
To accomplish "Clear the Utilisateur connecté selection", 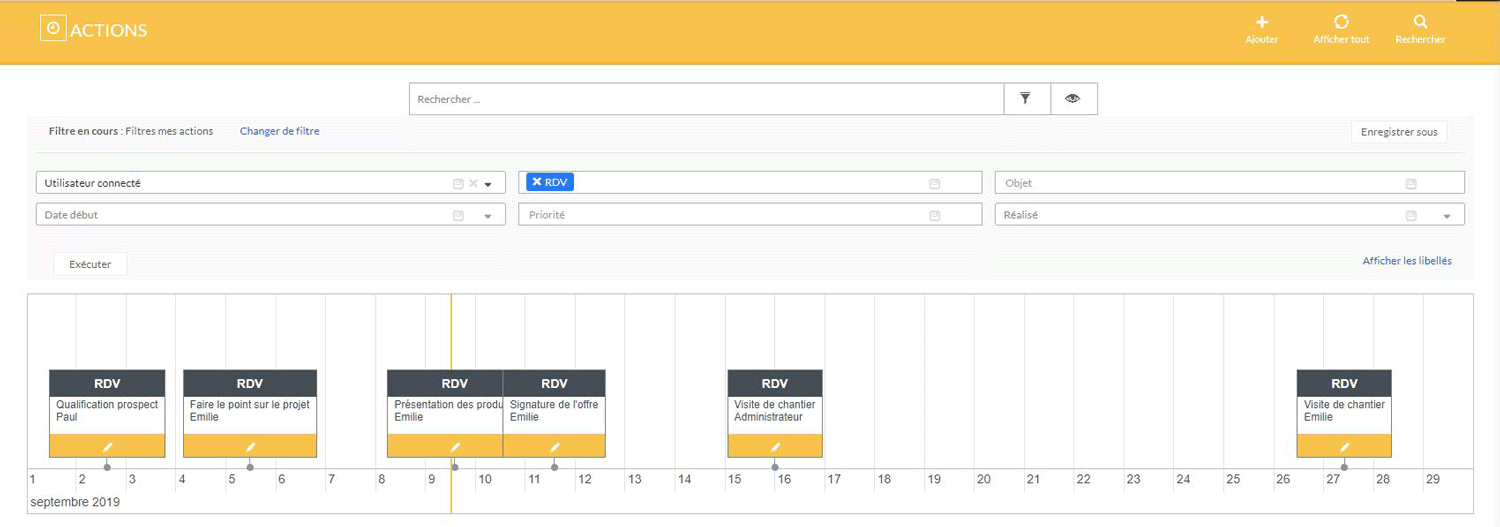I will (473, 184).
